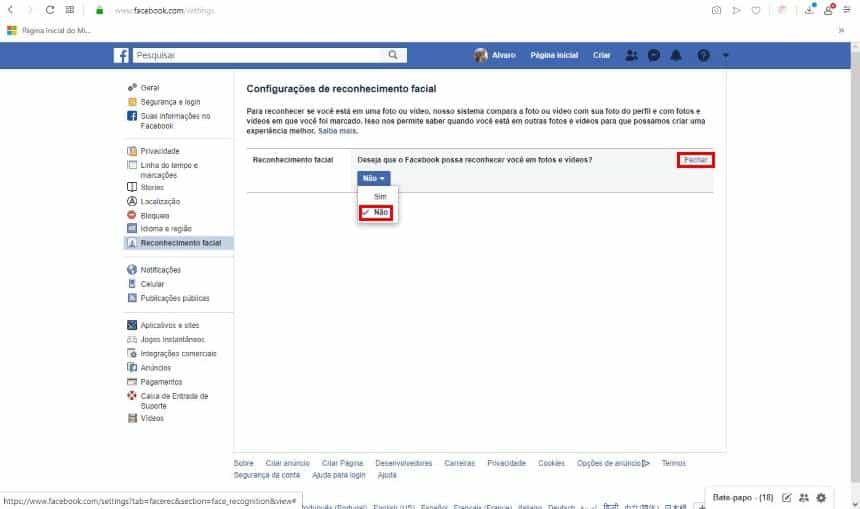
Task: Click new message compose icon in chat bar
Action: click(x=787, y=498)
